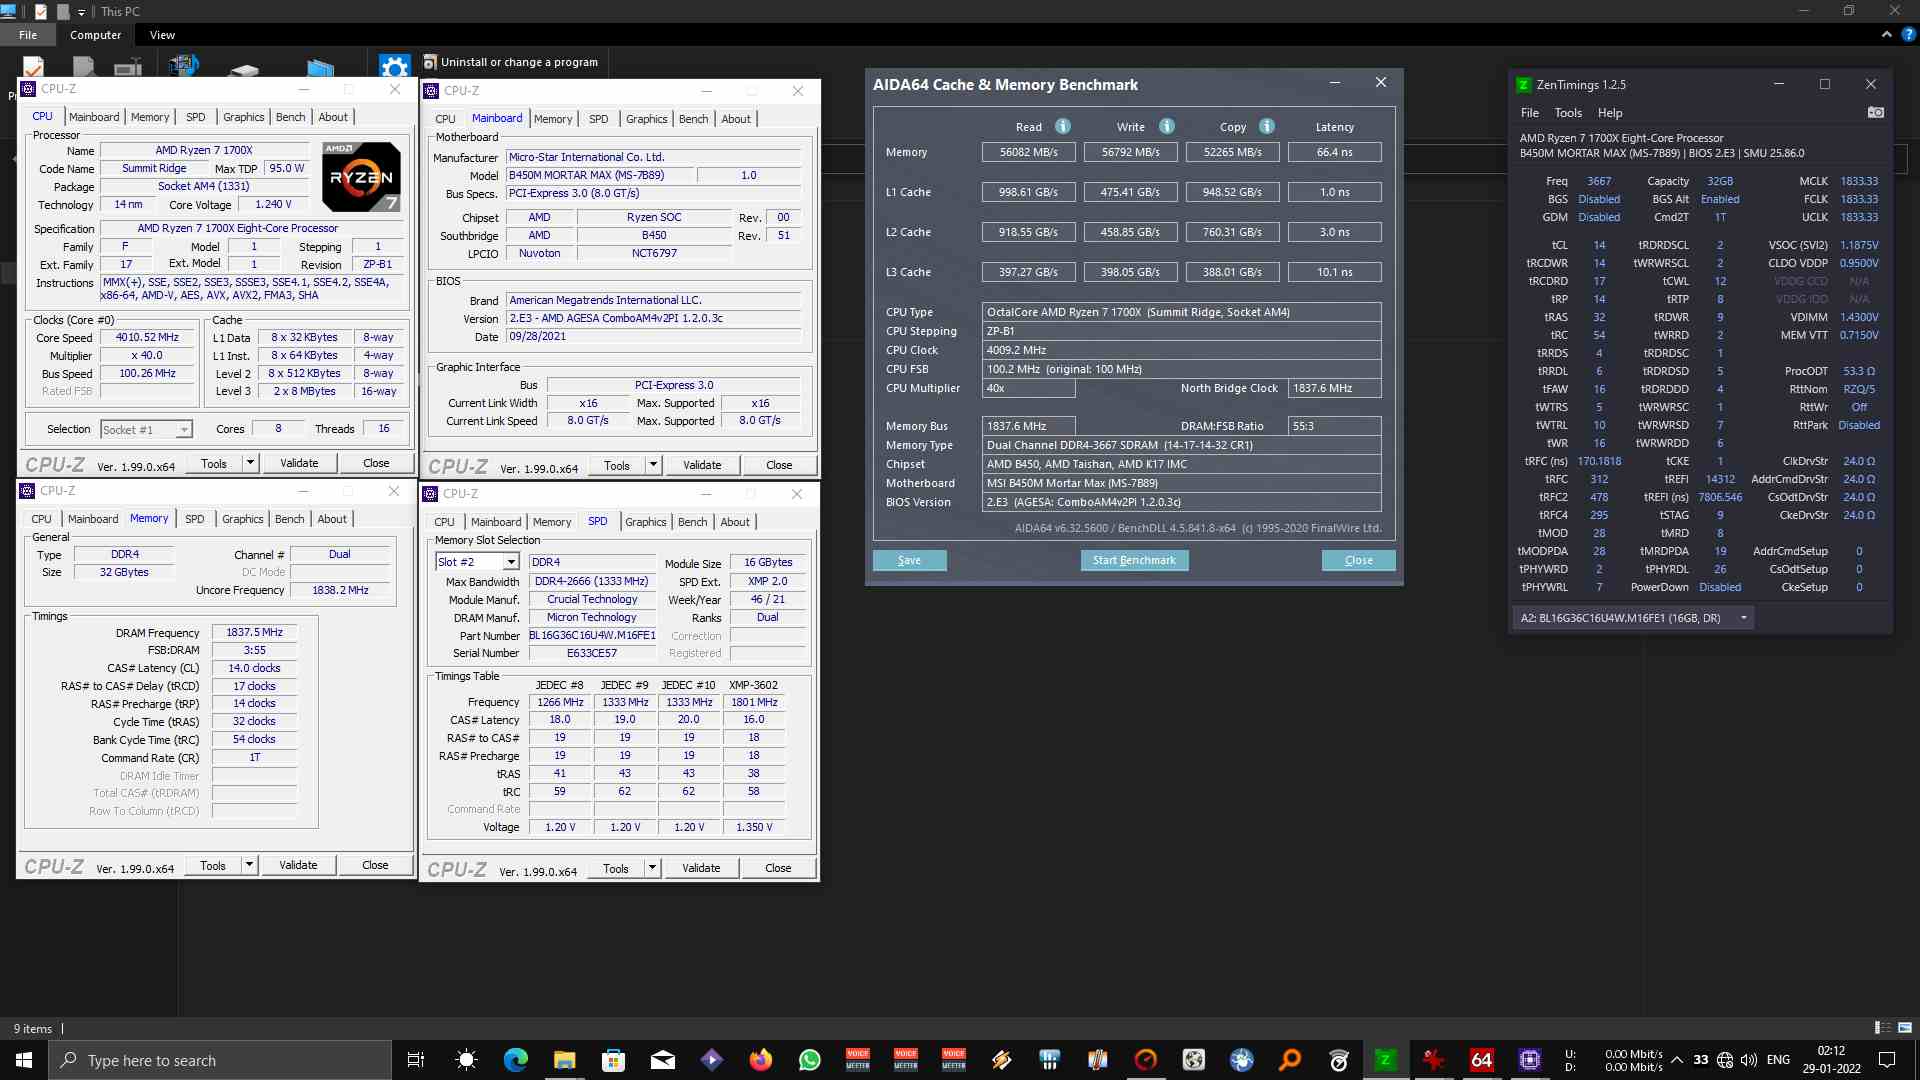Open Task View on the taskbar
This screenshot has width=1920, height=1080.
(x=416, y=1060)
